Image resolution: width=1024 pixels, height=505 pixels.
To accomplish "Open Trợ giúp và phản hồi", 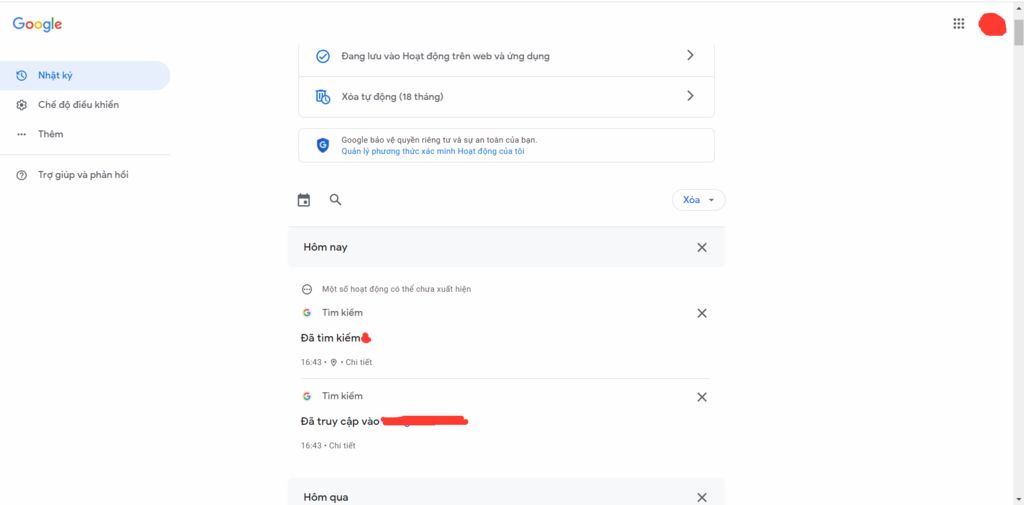I will tap(85, 175).
